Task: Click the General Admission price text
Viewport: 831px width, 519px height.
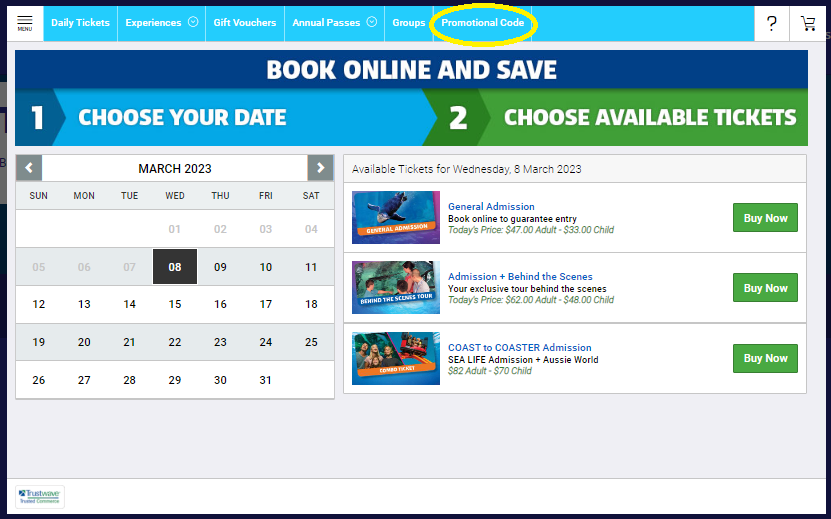Action: (531, 230)
